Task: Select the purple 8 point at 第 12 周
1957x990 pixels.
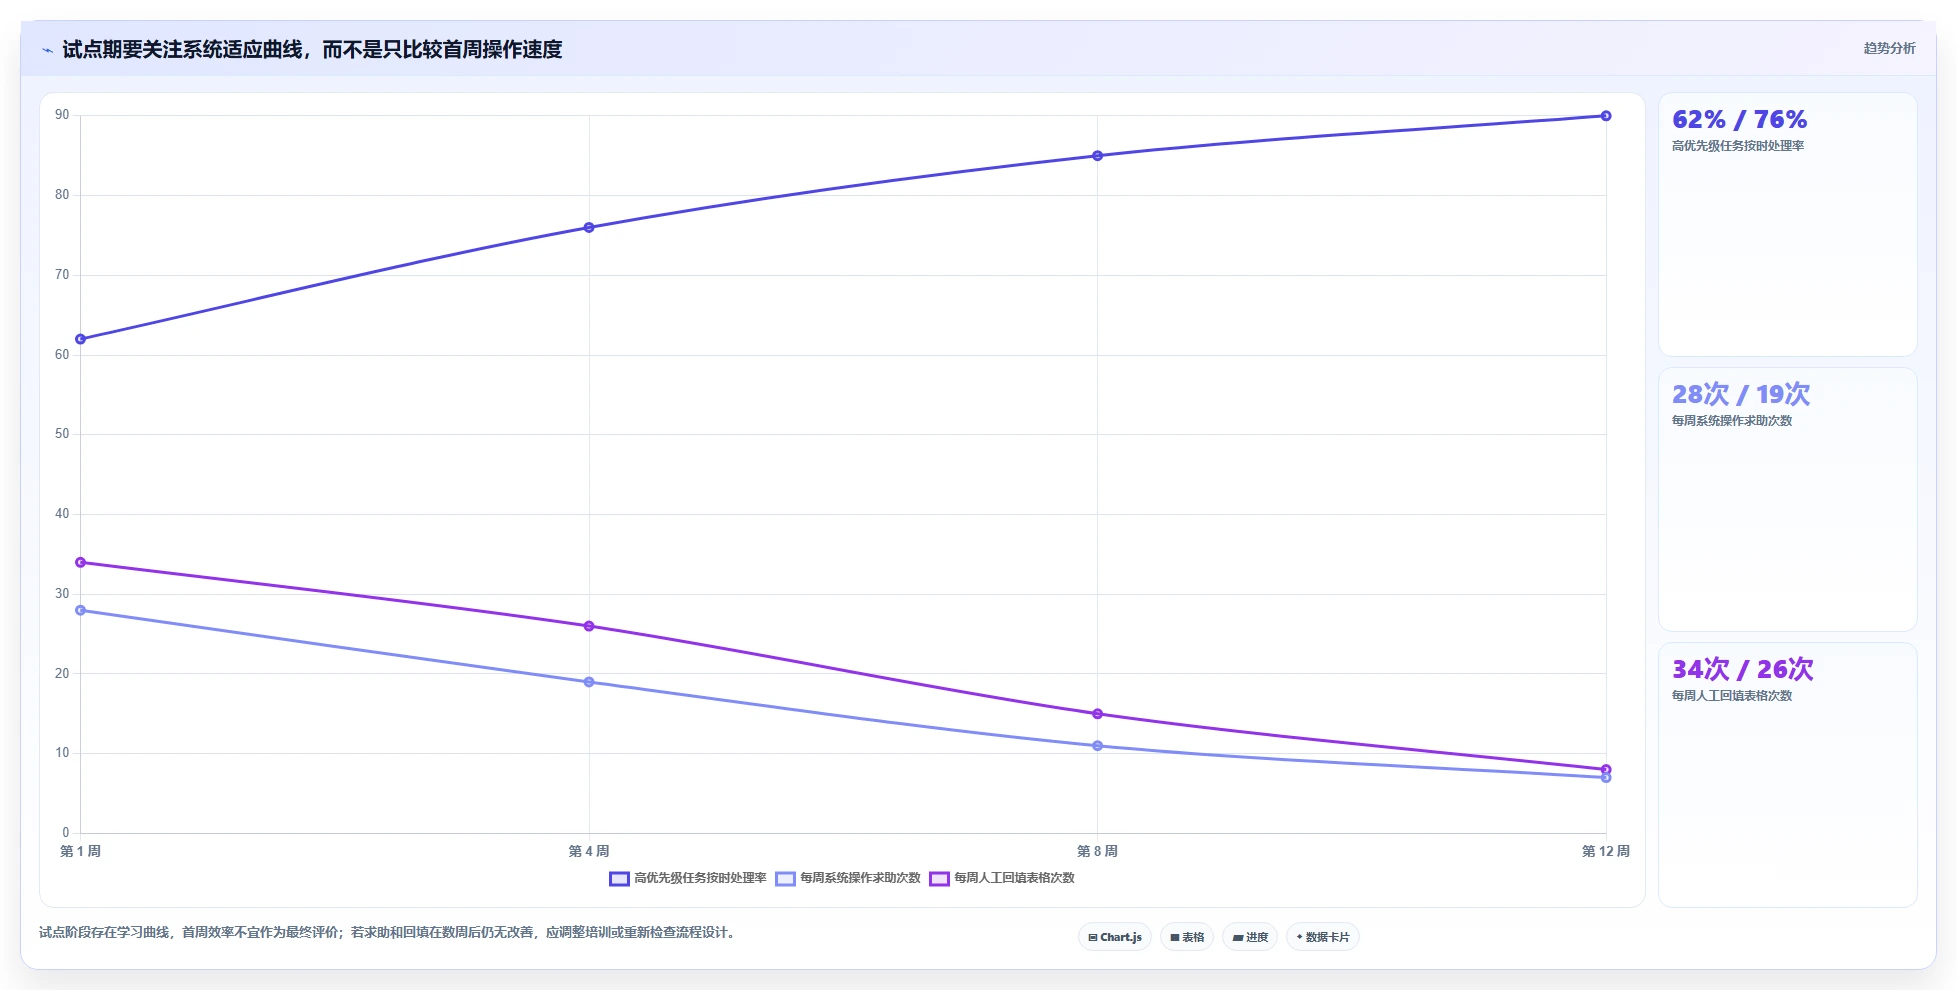Action: pyautogui.click(x=1606, y=769)
